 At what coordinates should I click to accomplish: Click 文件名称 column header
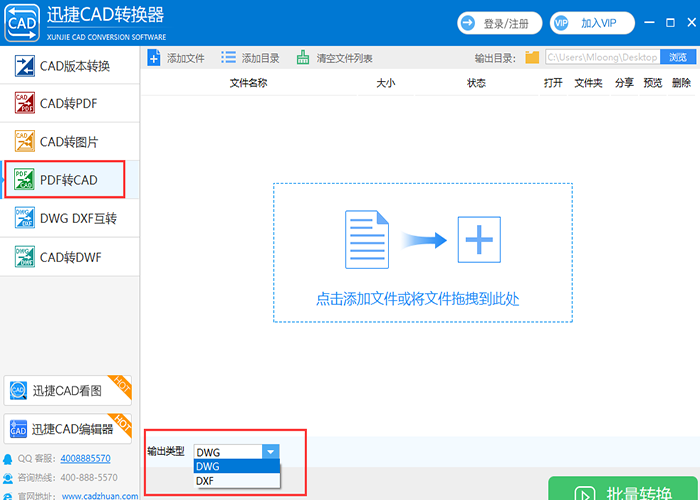(249, 83)
